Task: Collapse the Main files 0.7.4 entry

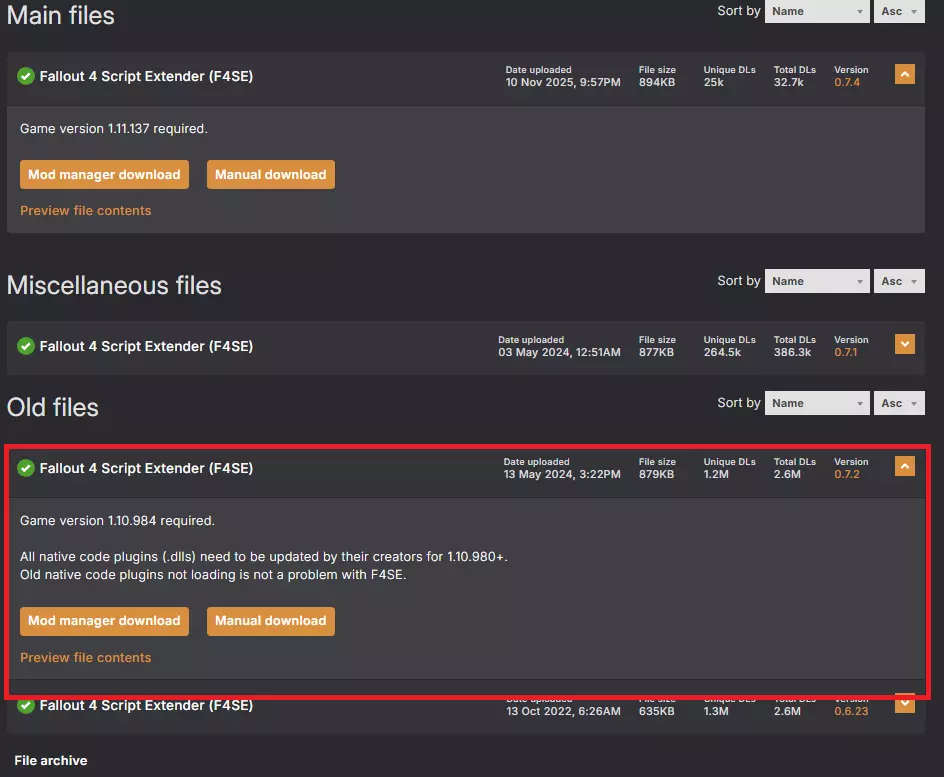Action: click(904, 74)
